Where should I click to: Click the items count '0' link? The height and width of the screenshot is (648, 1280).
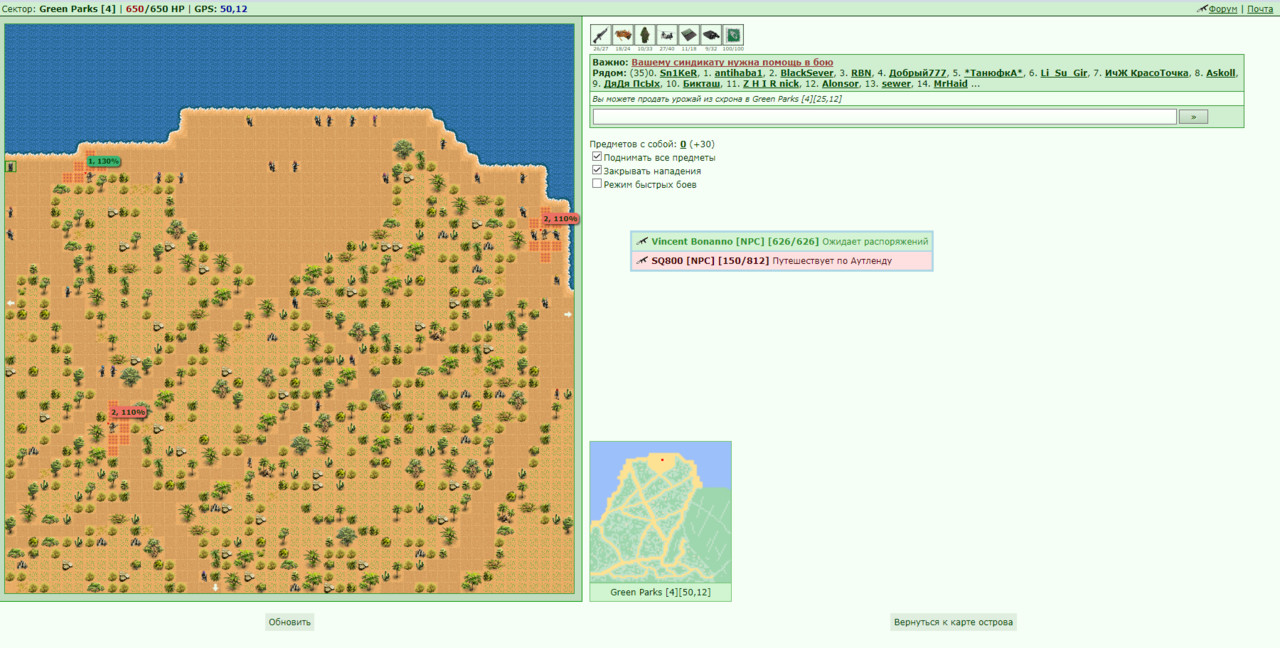click(683, 144)
